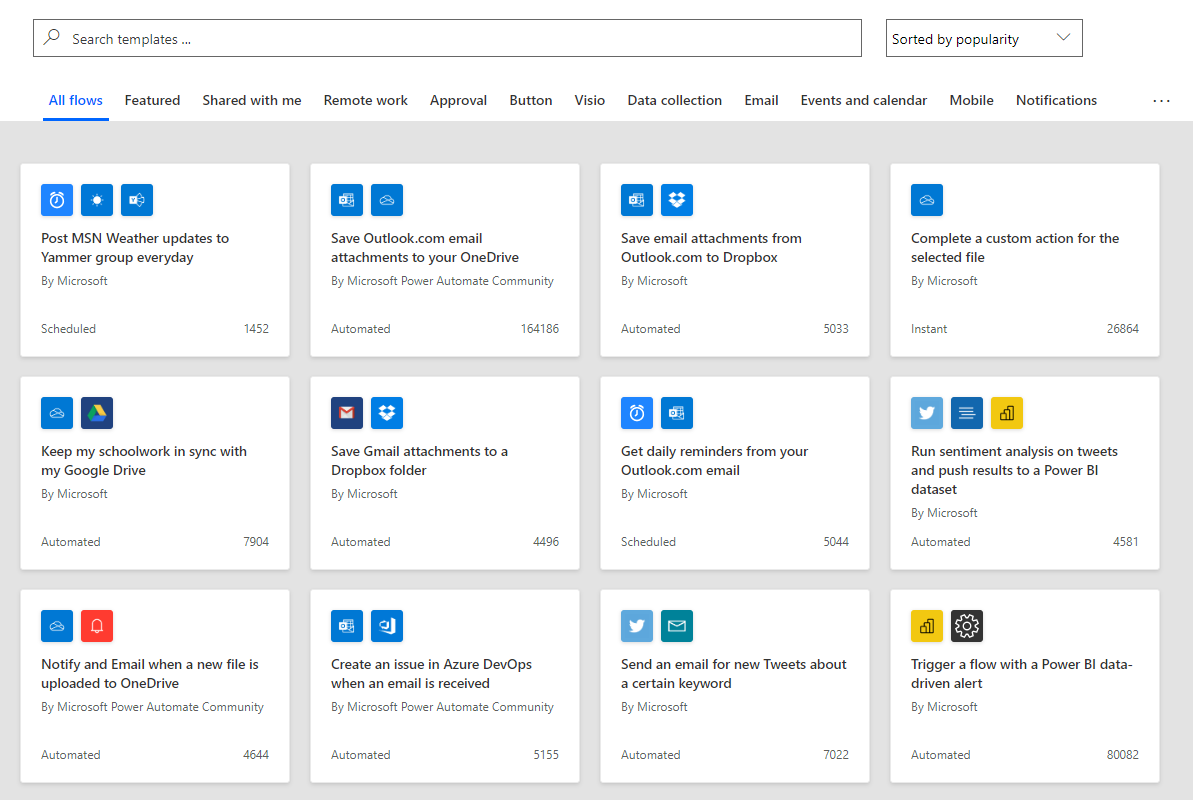1193x800 pixels.
Task: Click the Scheduled label on MSN Weather card
Action: point(68,329)
